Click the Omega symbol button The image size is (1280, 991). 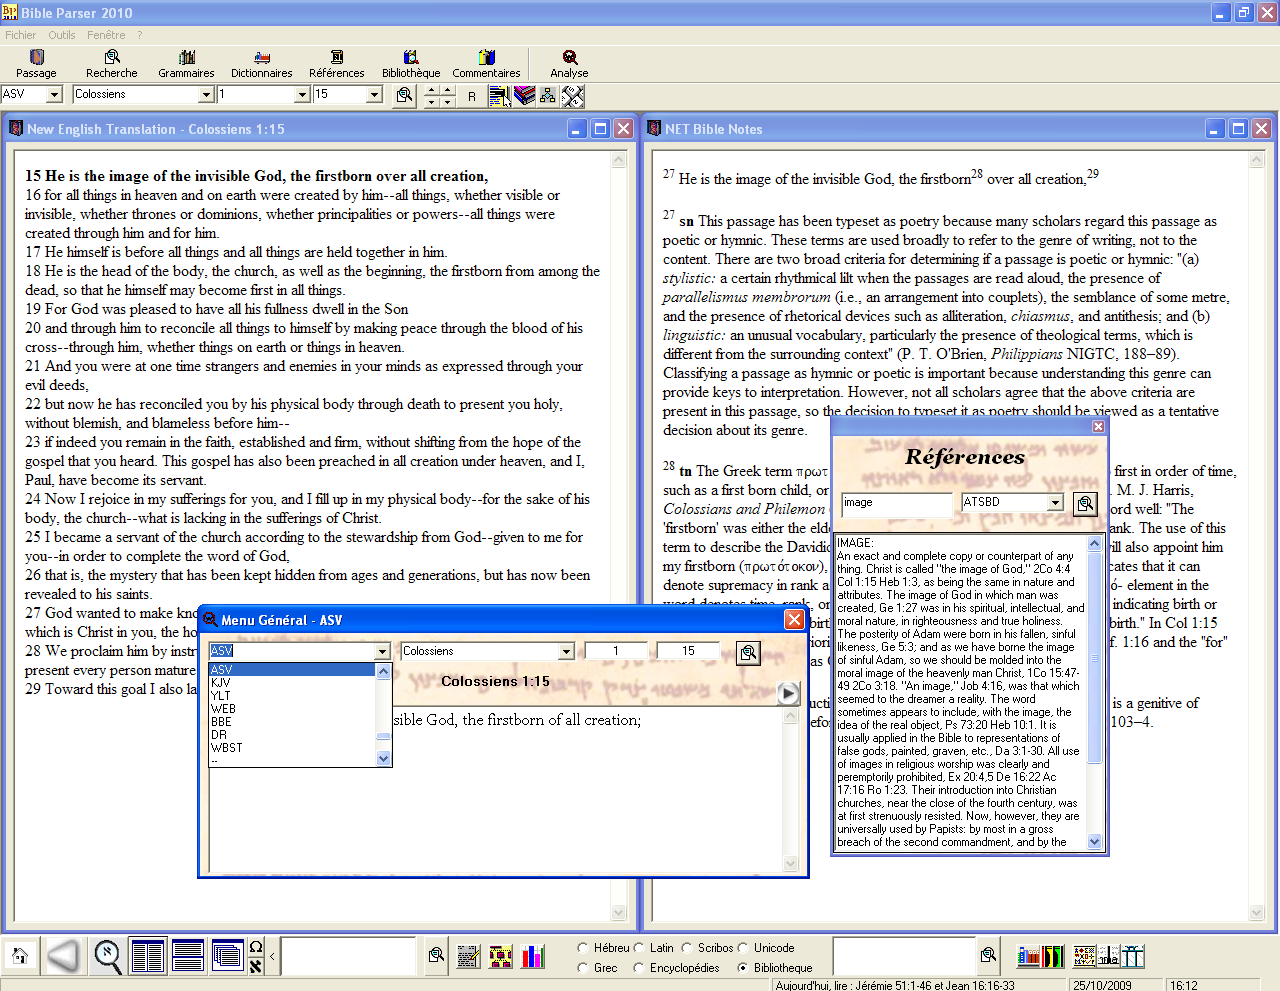tap(256, 947)
